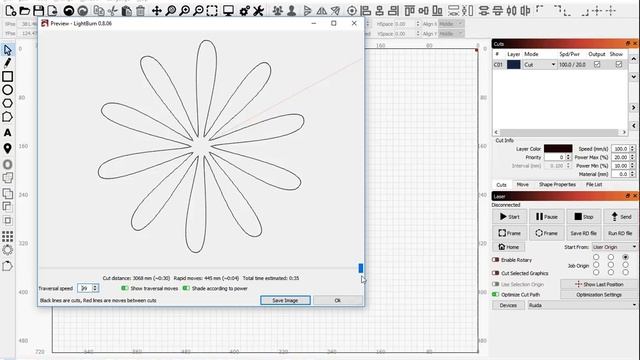Click the Align Bottom edges icon in the toolbar
Screen dimensions: 640x360
(438, 11)
